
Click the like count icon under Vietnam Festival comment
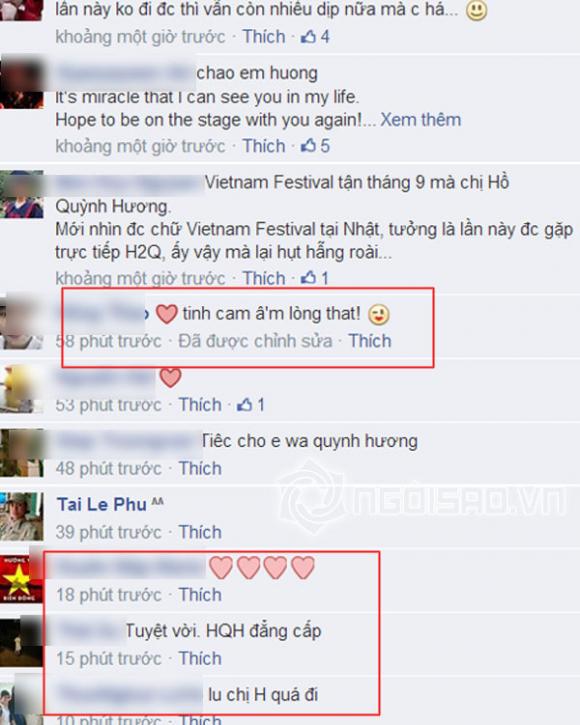pos(308,278)
